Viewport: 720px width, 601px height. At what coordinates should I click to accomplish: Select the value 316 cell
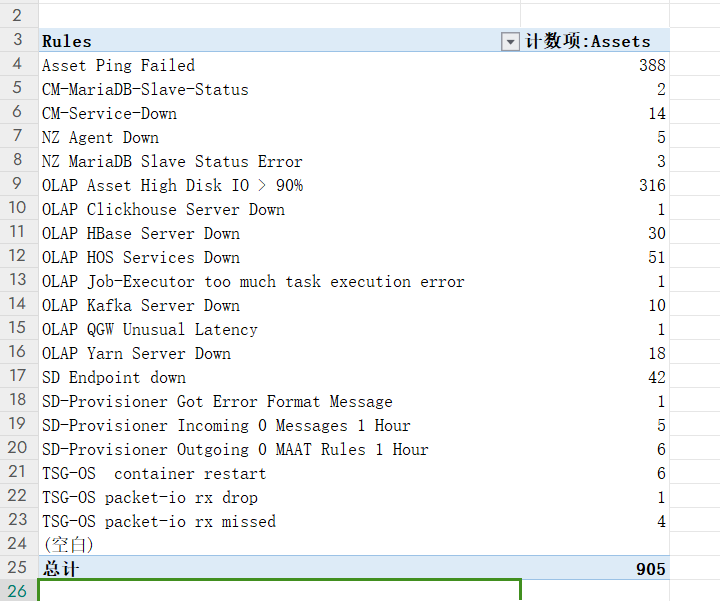tap(652, 185)
